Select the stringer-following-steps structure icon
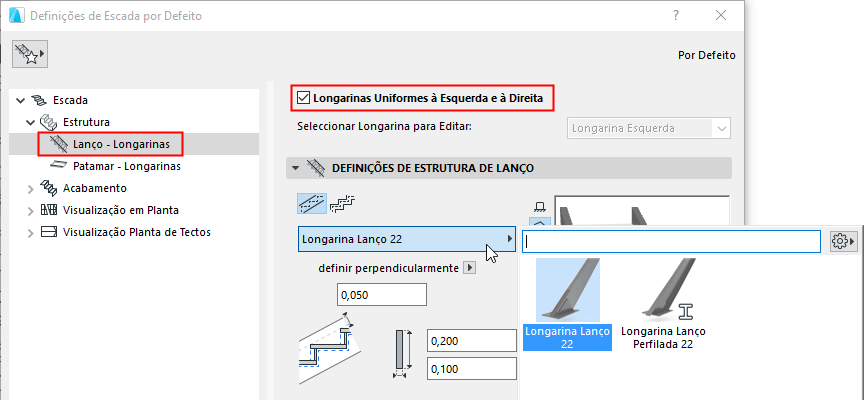This screenshot has width=864, height=400. (344, 203)
